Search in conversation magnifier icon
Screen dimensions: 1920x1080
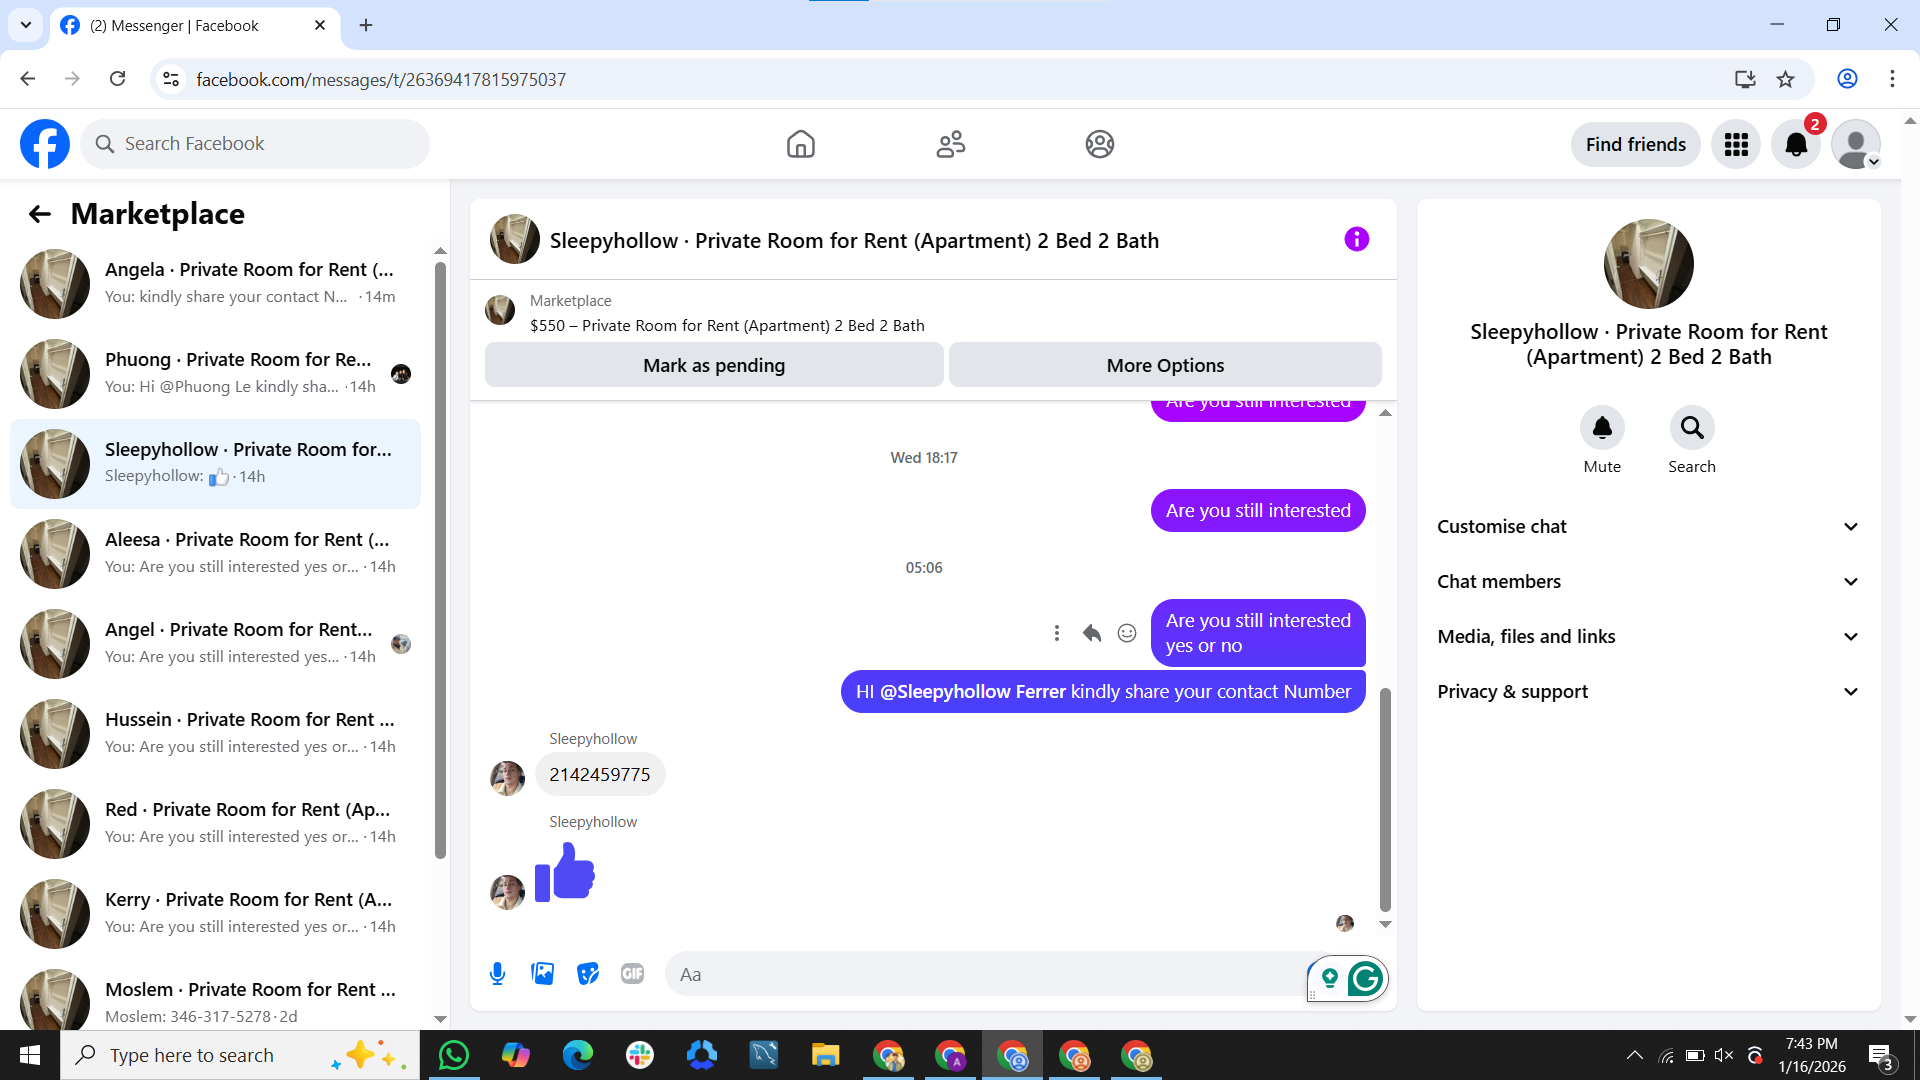coord(1691,428)
